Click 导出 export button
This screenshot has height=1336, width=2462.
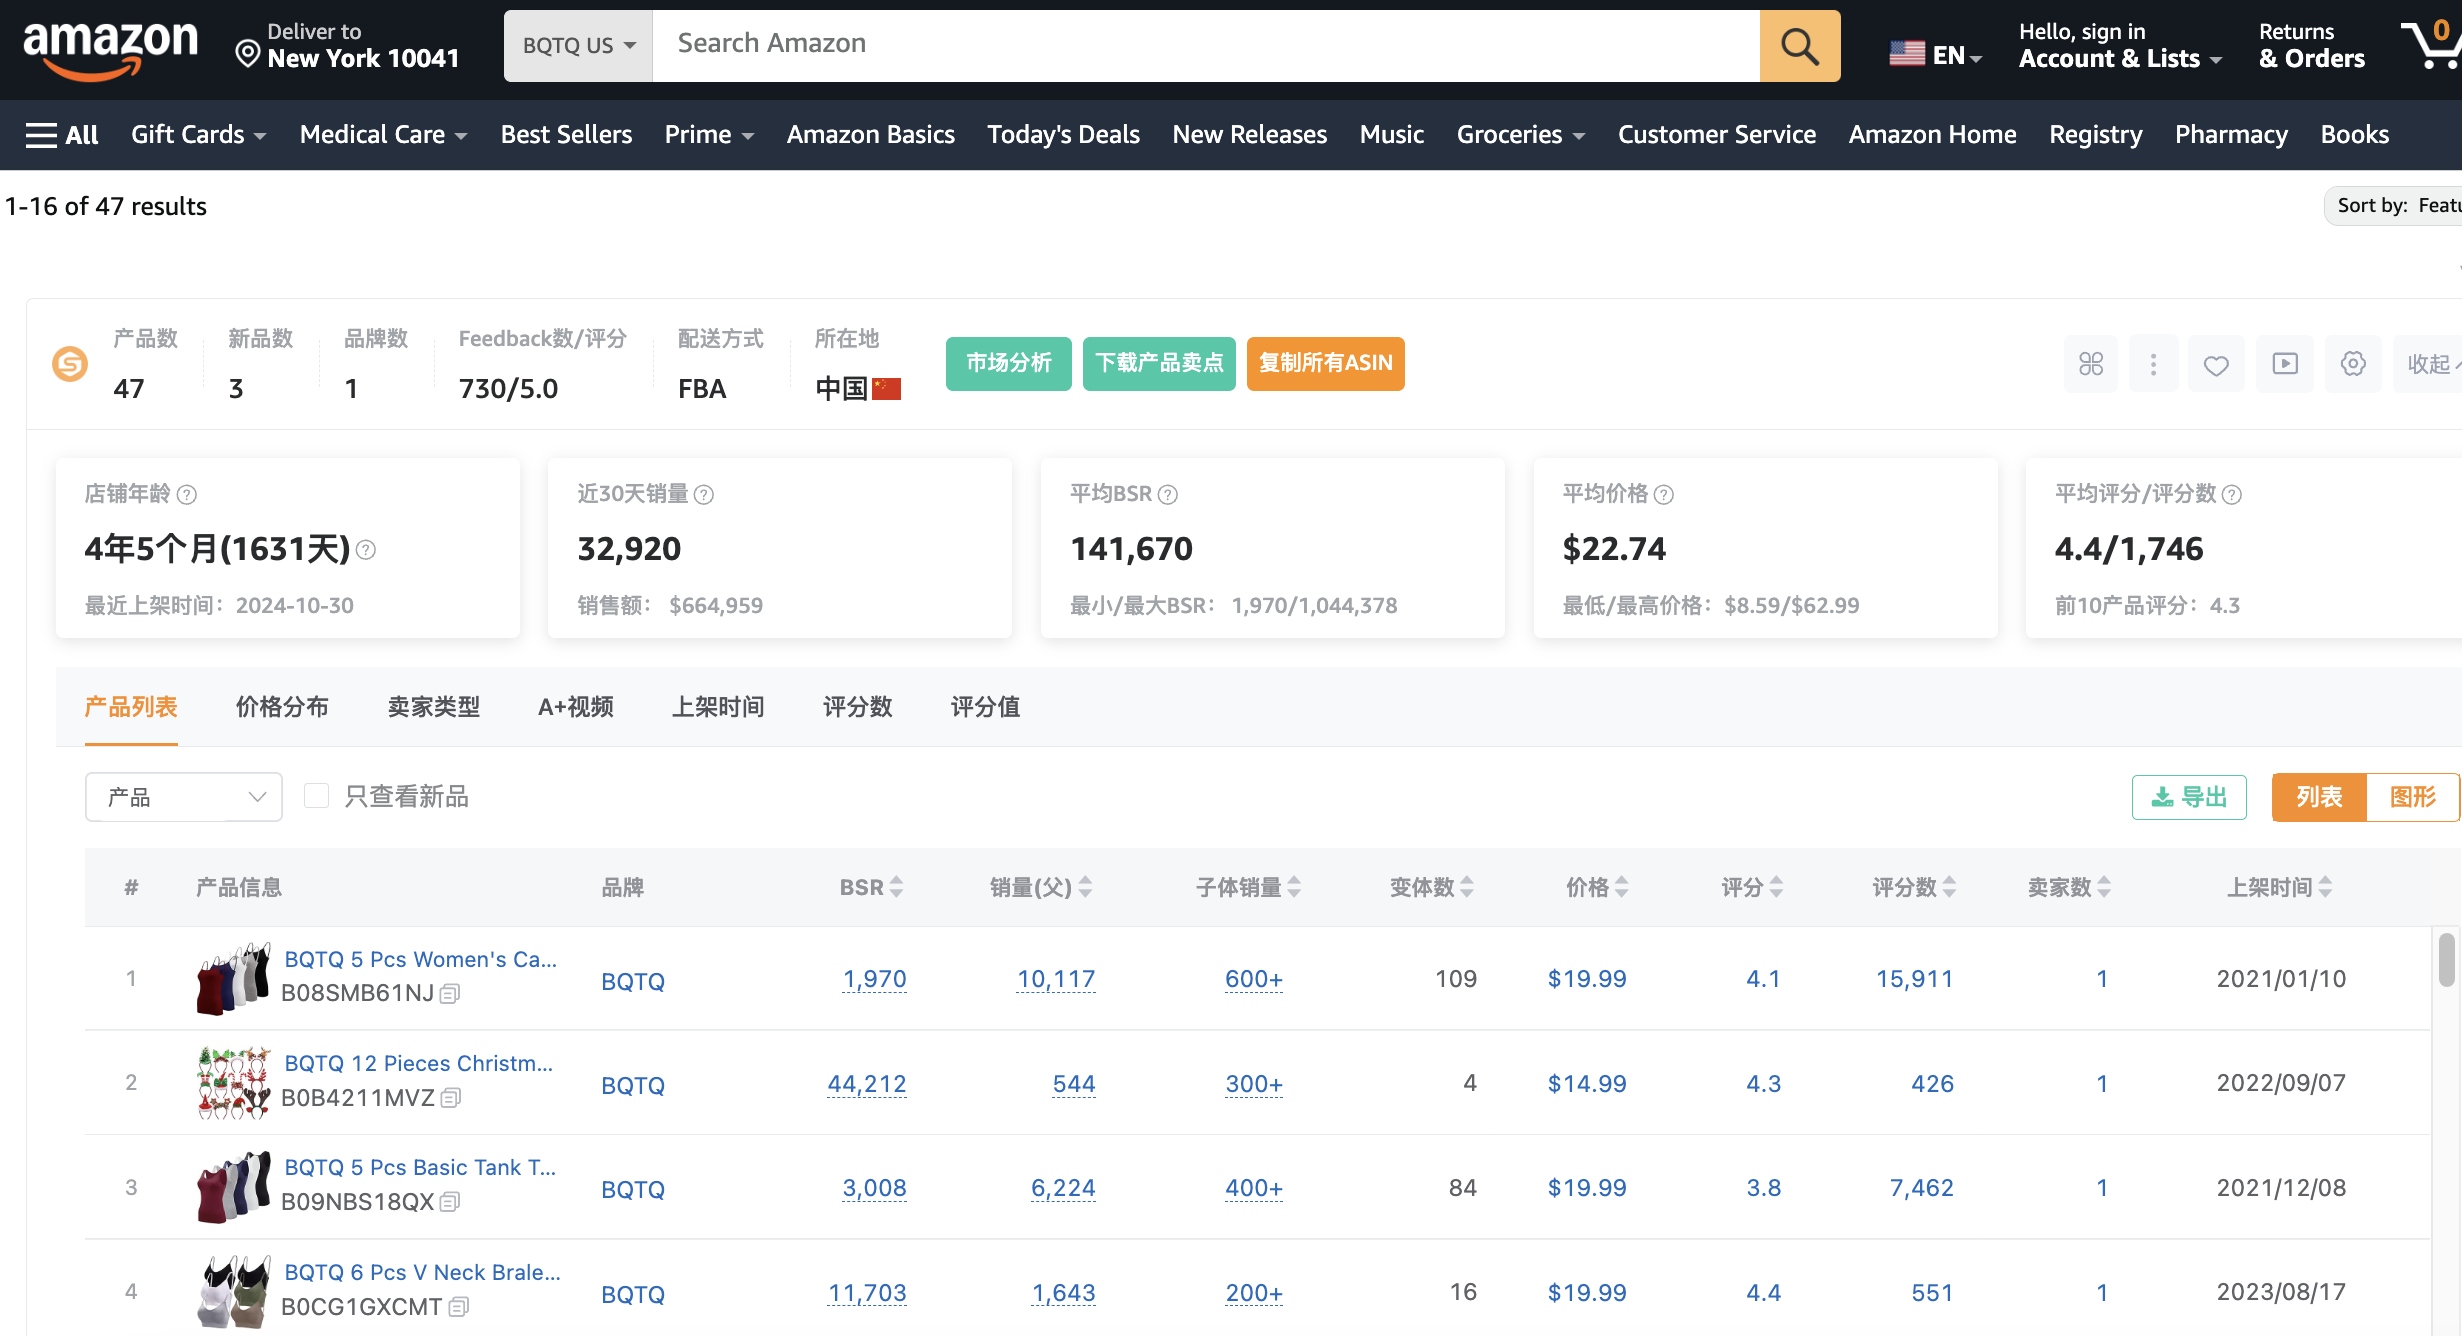pyautogui.click(x=2189, y=797)
